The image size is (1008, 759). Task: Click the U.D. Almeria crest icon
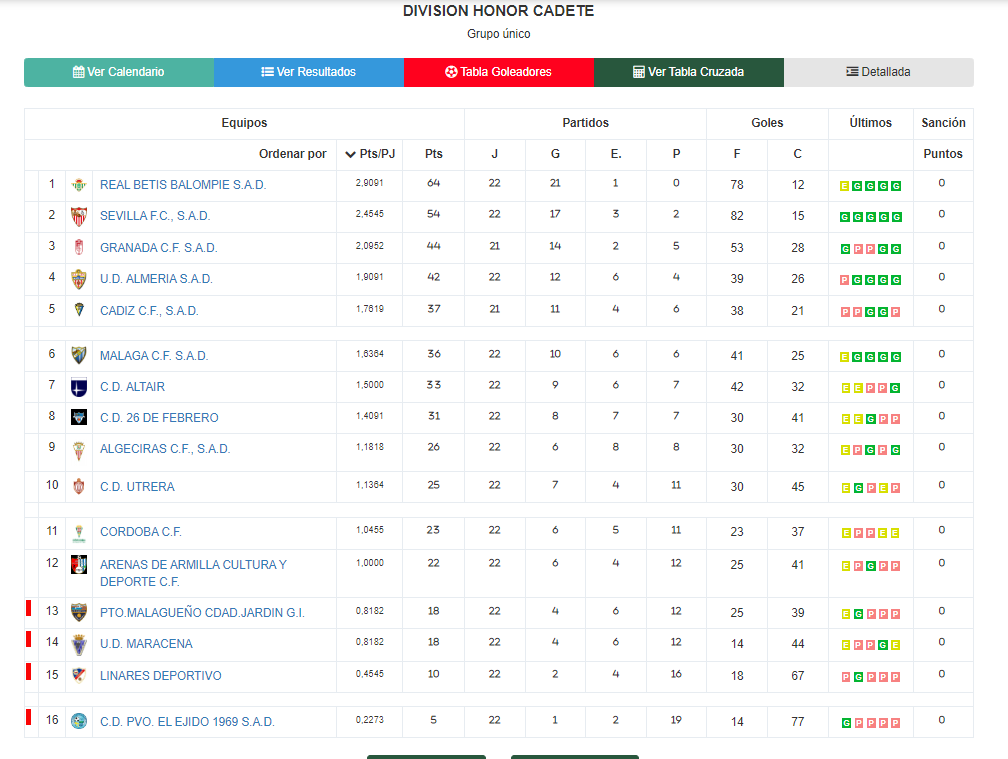(79, 279)
